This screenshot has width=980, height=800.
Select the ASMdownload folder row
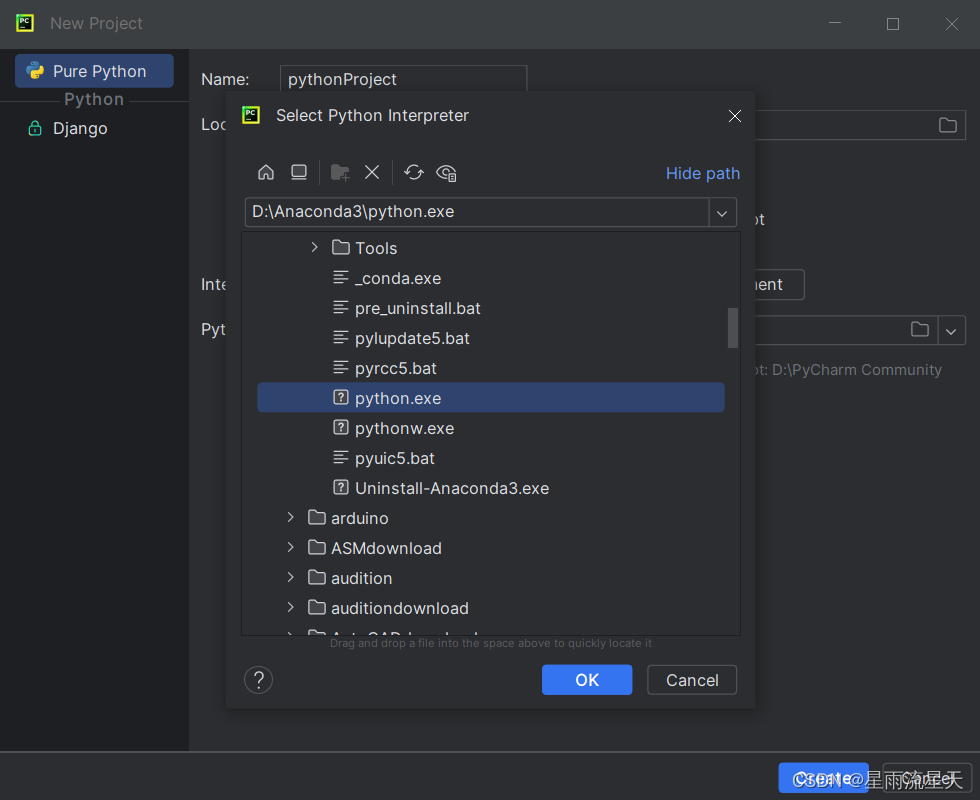(x=491, y=548)
